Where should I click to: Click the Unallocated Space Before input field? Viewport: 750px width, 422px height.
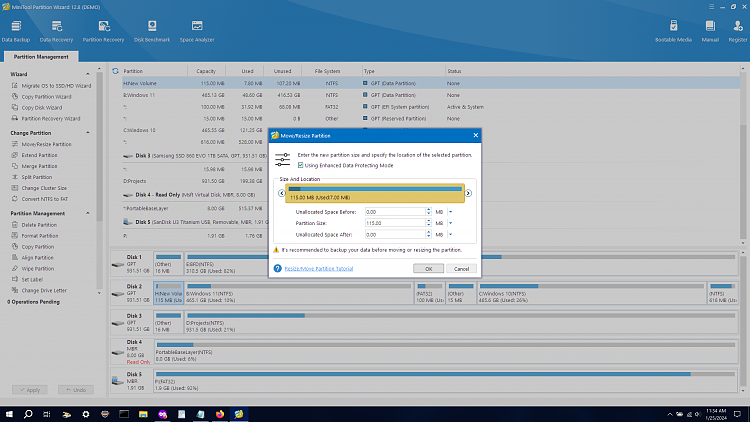395,211
